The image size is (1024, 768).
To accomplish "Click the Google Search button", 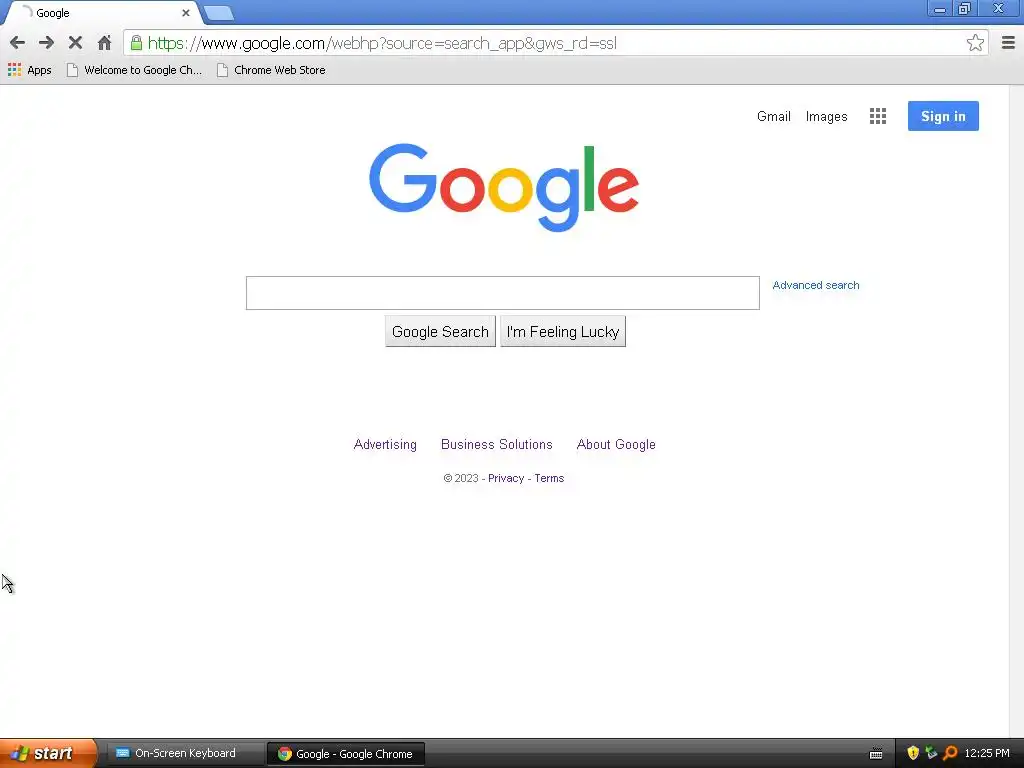I will pyautogui.click(x=440, y=332).
